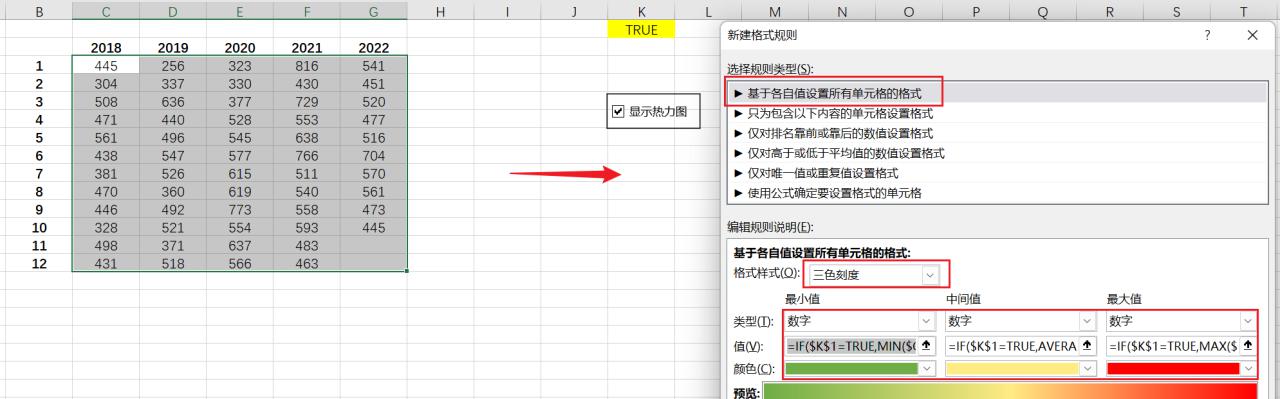Close the 新建格式规则 dialog

tap(1252, 35)
